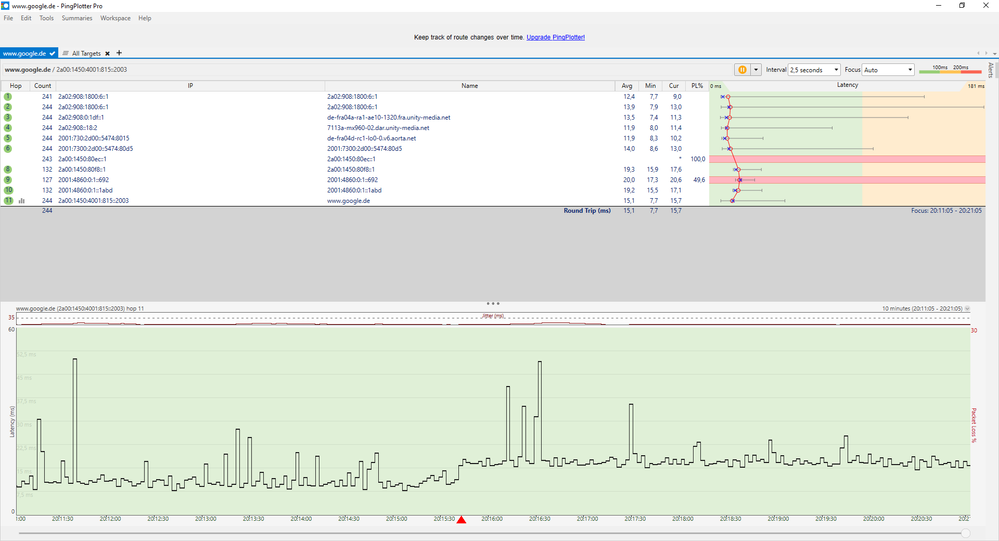Open the Edit menu
This screenshot has width=999, height=541.
pos(26,18)
